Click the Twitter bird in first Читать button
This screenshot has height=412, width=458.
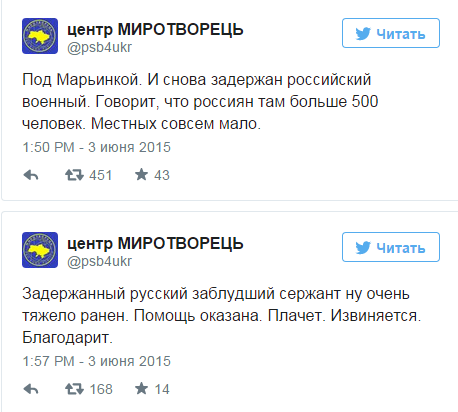(363, 34)
